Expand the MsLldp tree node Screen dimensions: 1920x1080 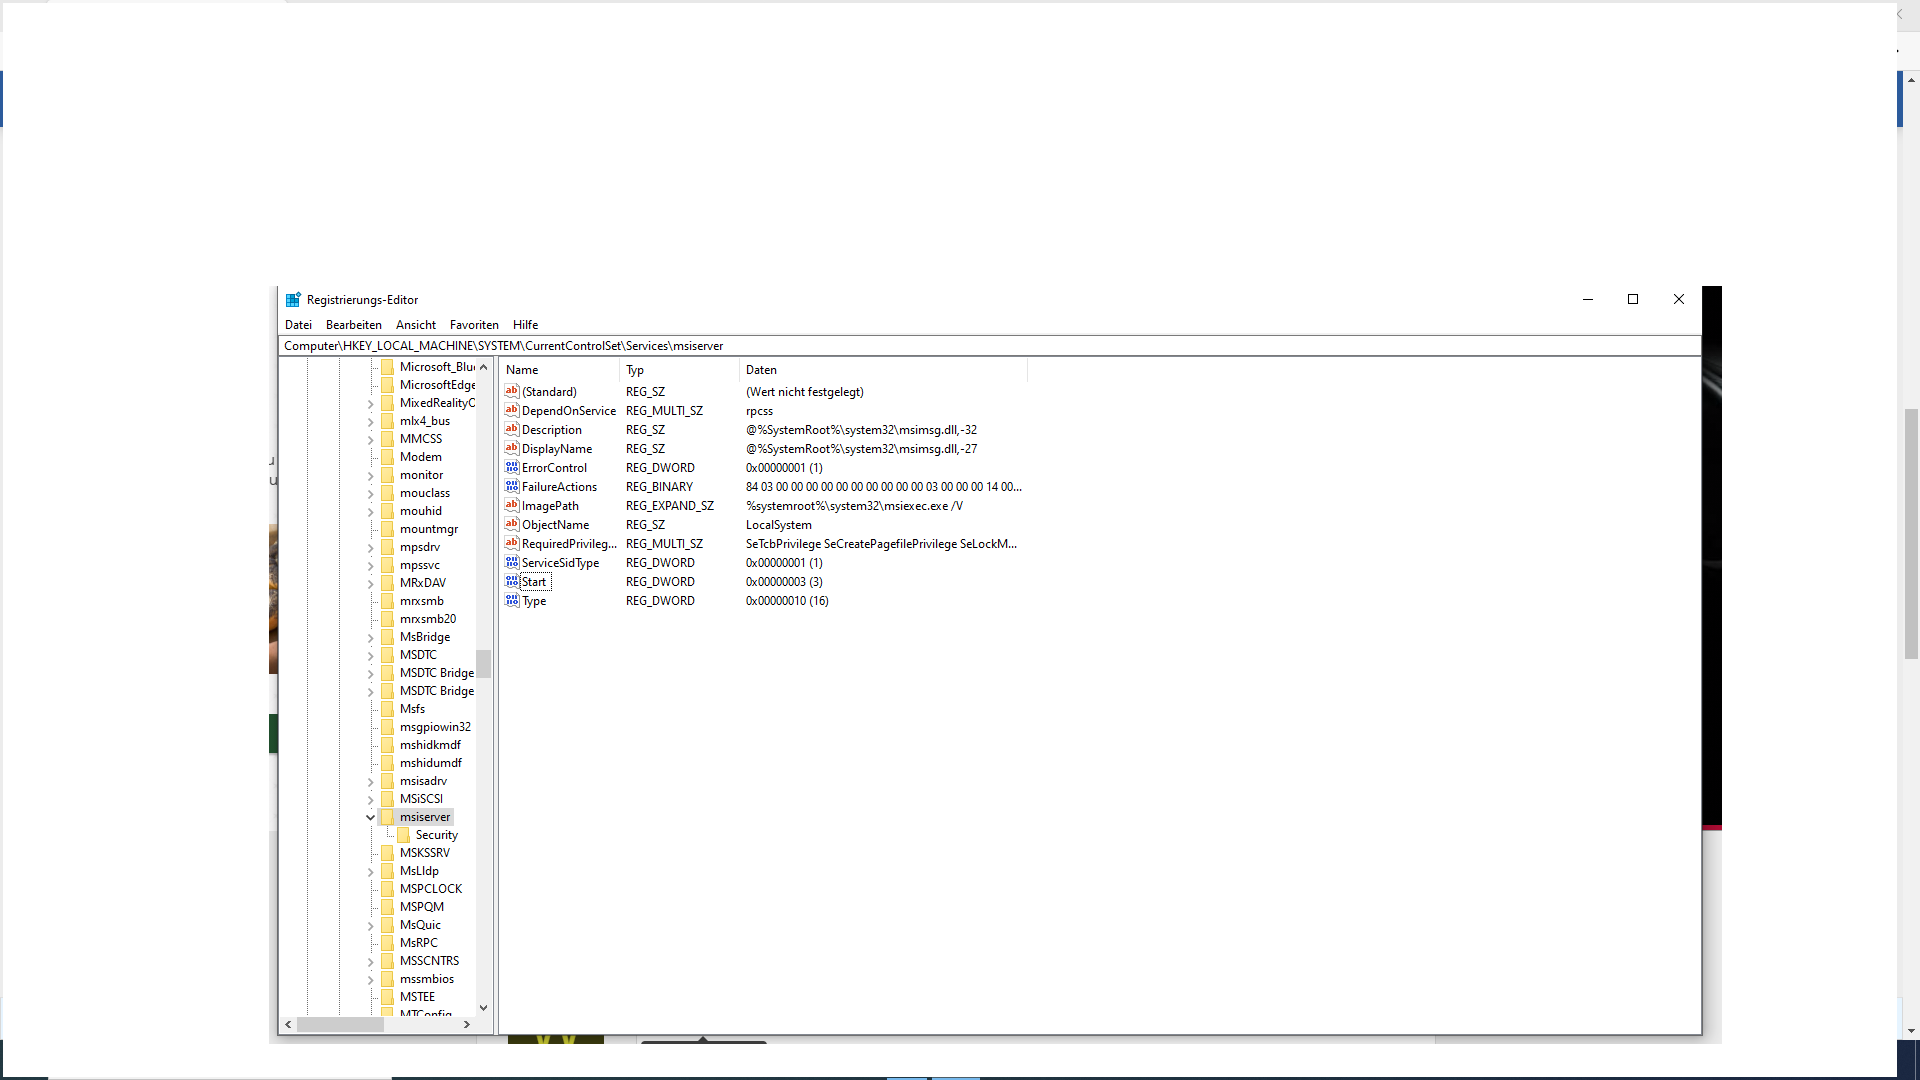click(370, 870)
